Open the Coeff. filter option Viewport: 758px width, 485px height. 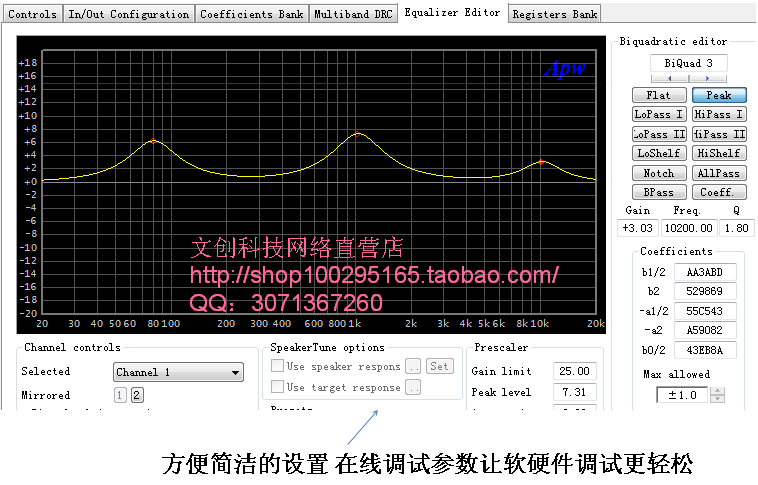tap(719, 192)
